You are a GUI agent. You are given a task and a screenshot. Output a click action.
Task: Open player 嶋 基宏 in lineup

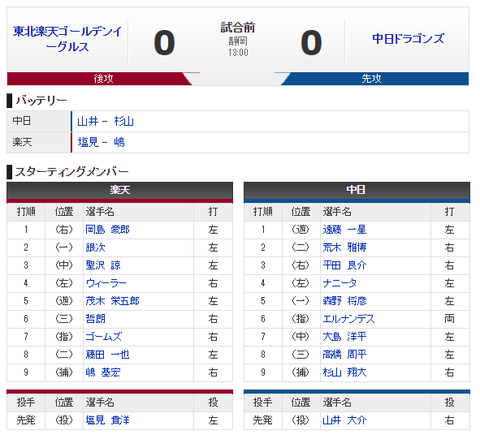[103, 372]
